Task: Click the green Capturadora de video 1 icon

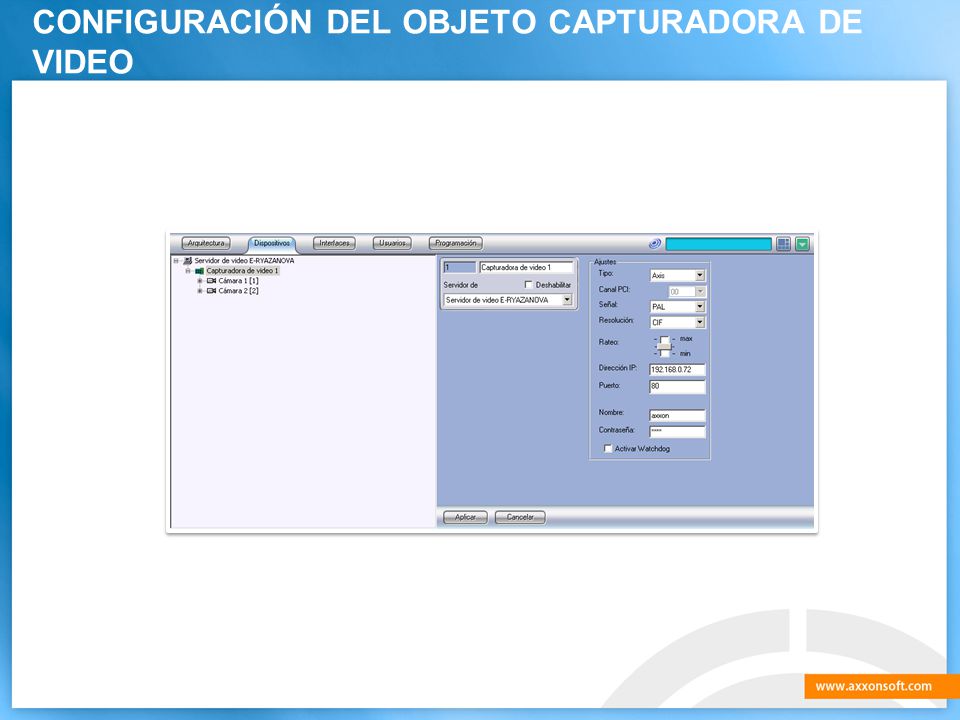Action: (x=199, y=271)
